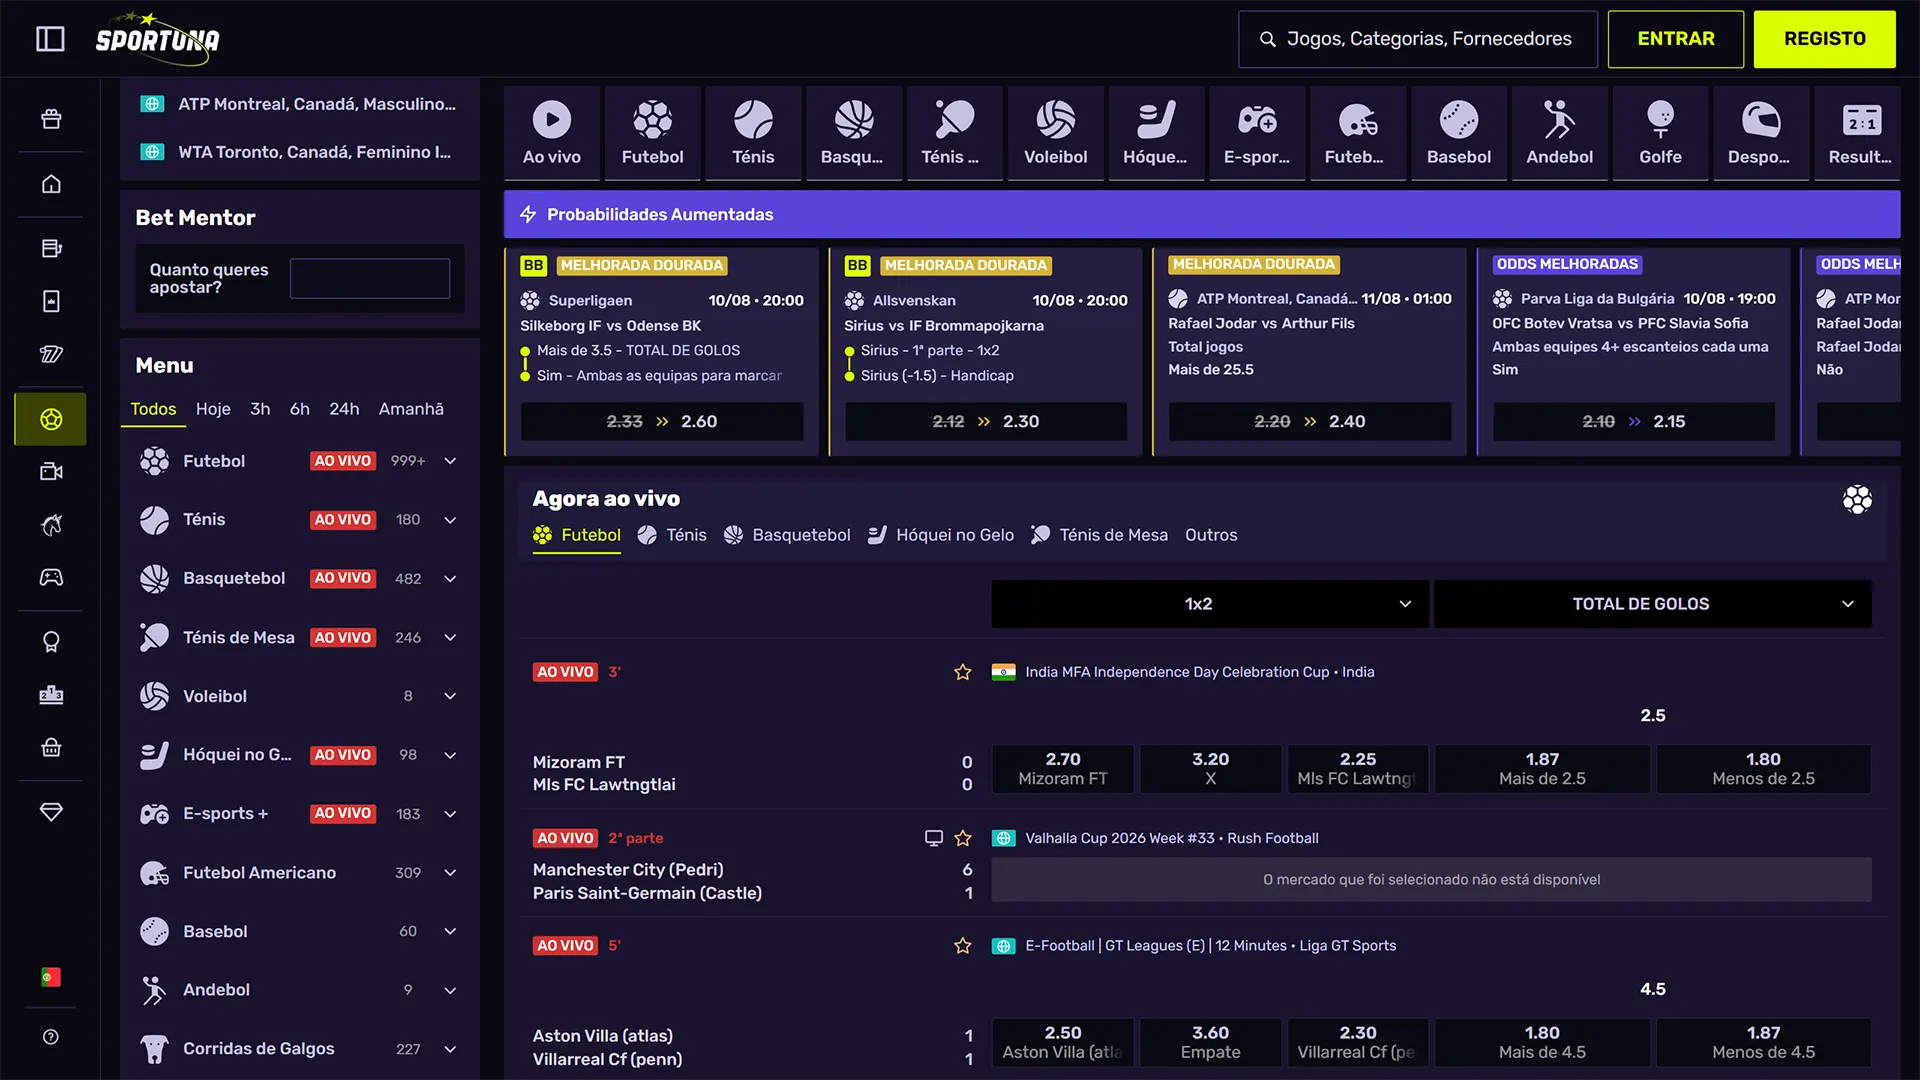Bet on Mizoram FT at 2.70

tap(1063, 769)
